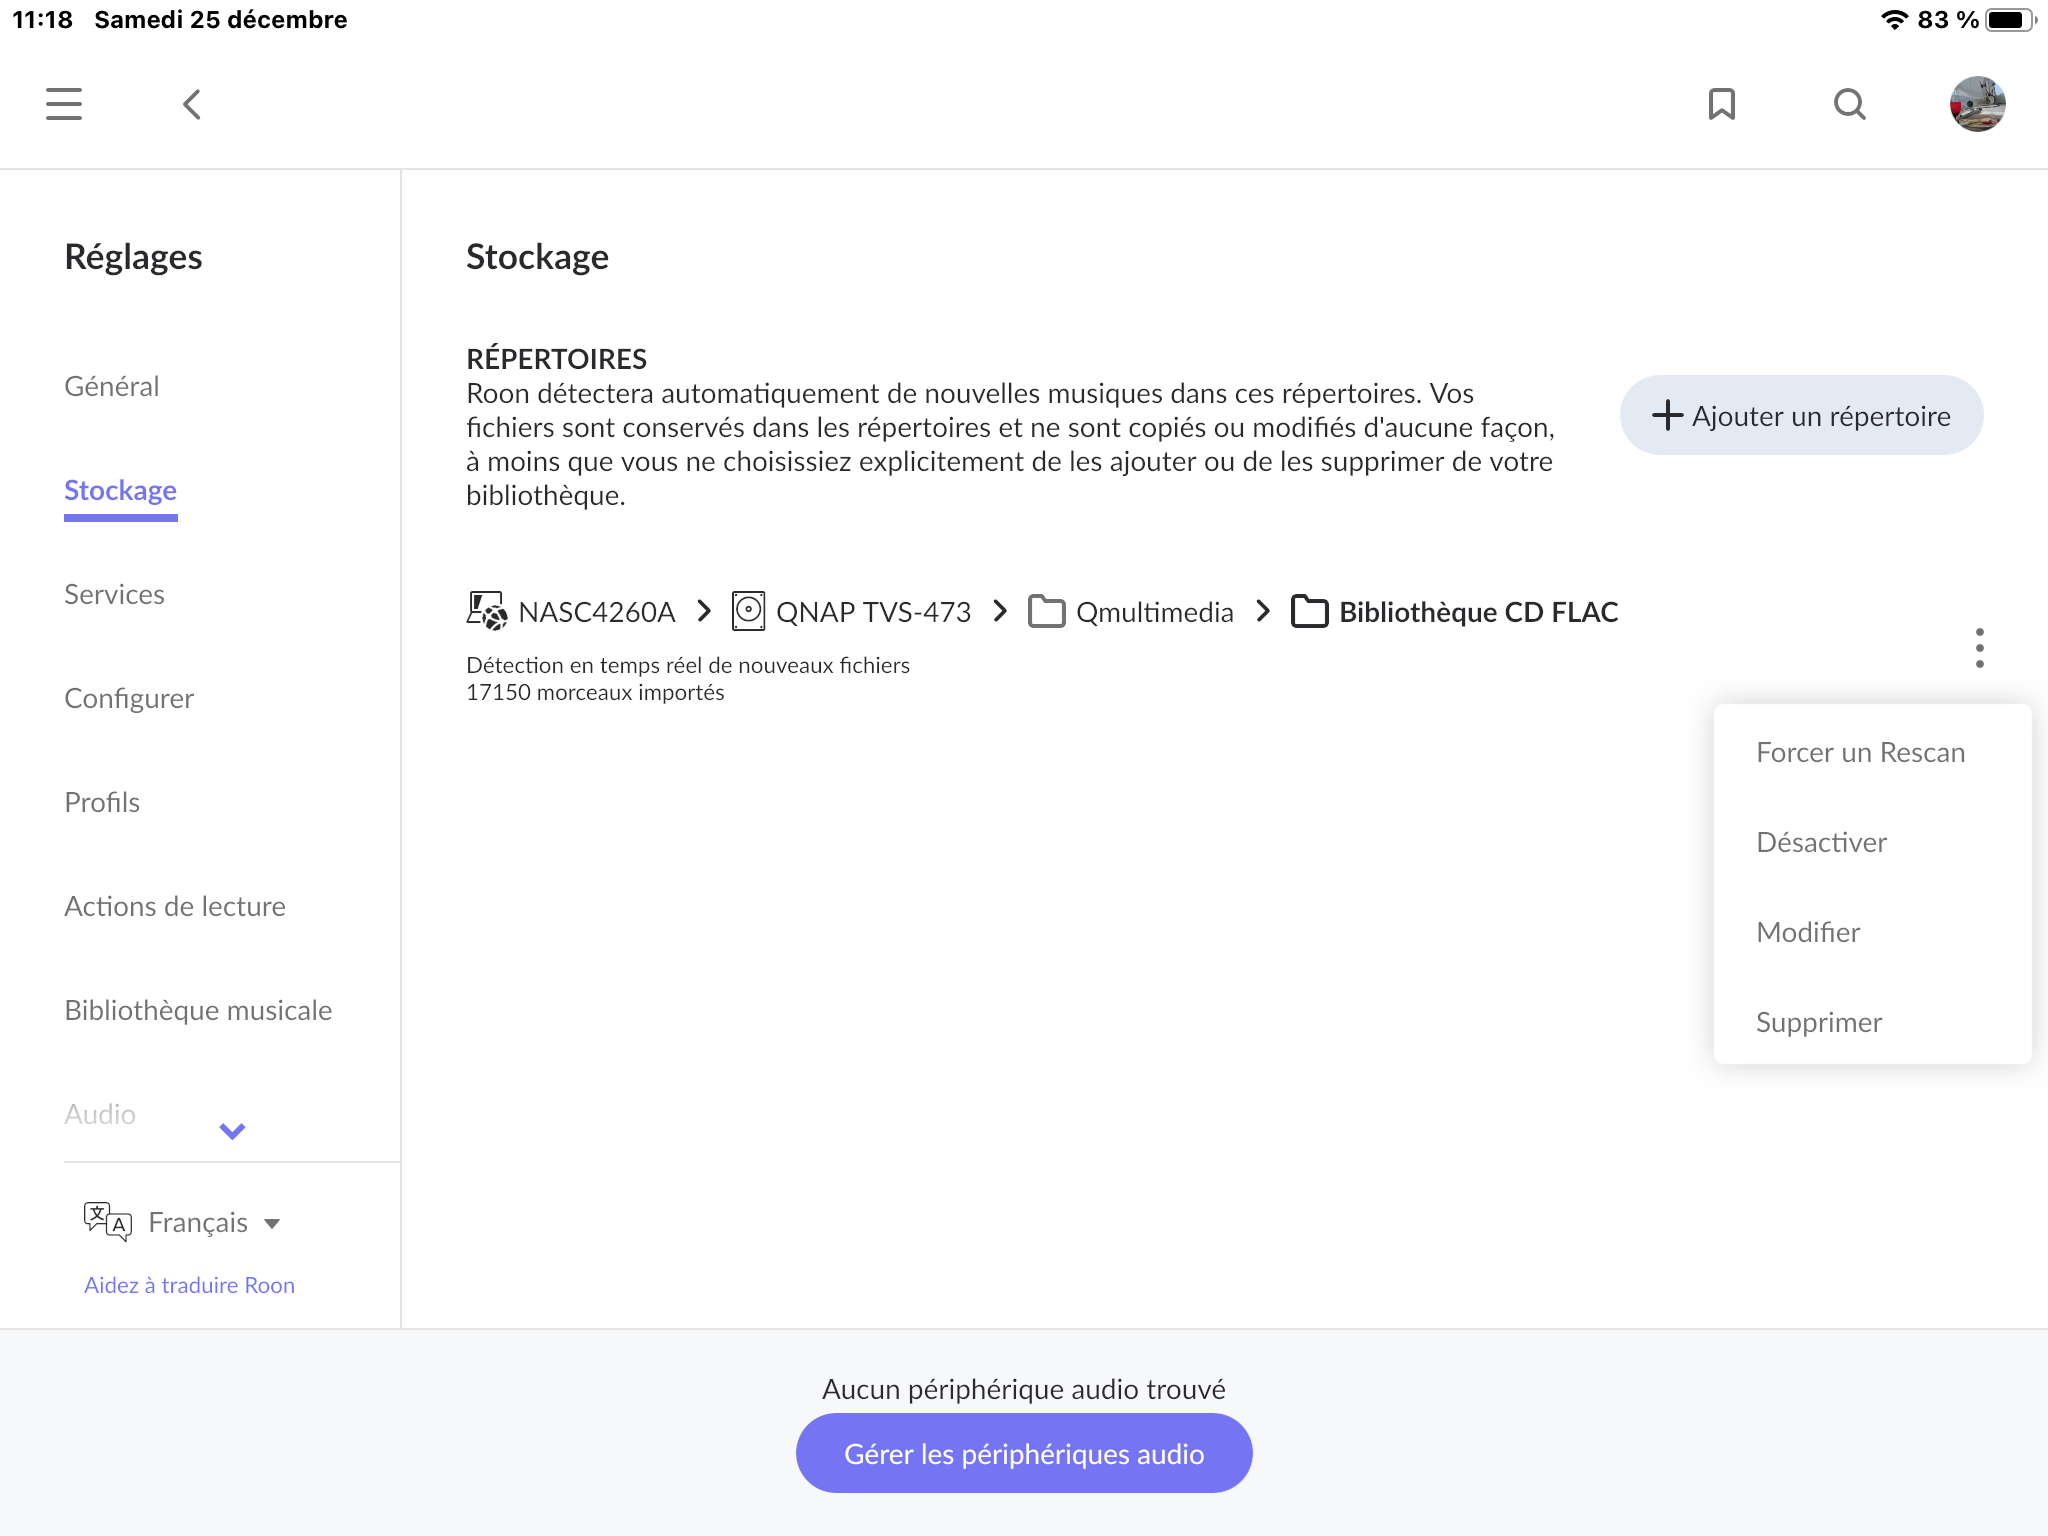The height and width of the screenshot is (1536, 2048).
Task: Choose Désactiver in the context menu
Action: coord(1821,842)
